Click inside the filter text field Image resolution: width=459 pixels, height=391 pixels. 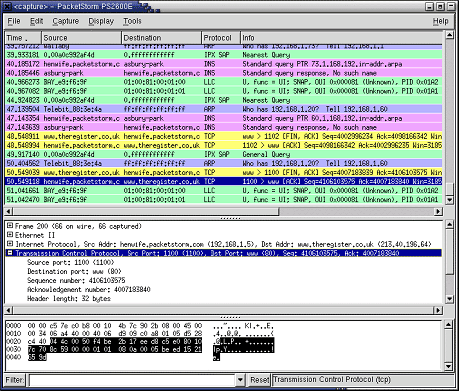coord(132,380)
